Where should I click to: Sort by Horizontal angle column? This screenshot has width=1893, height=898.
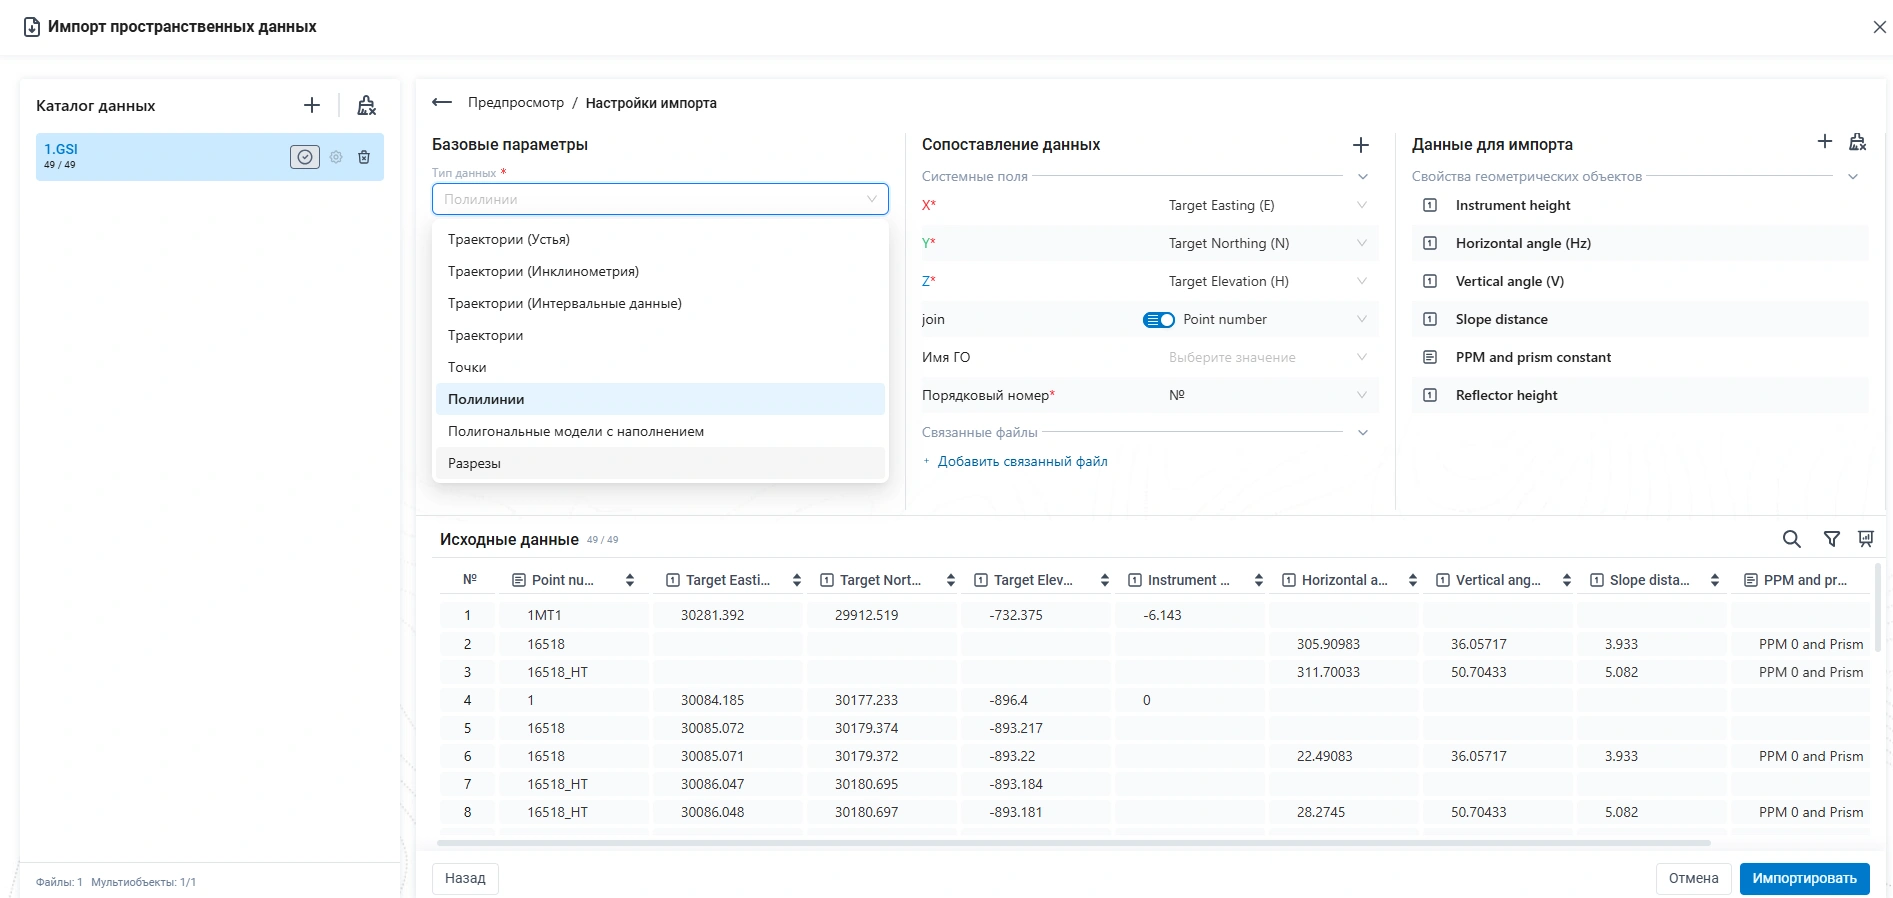[x=1413, y=580]
